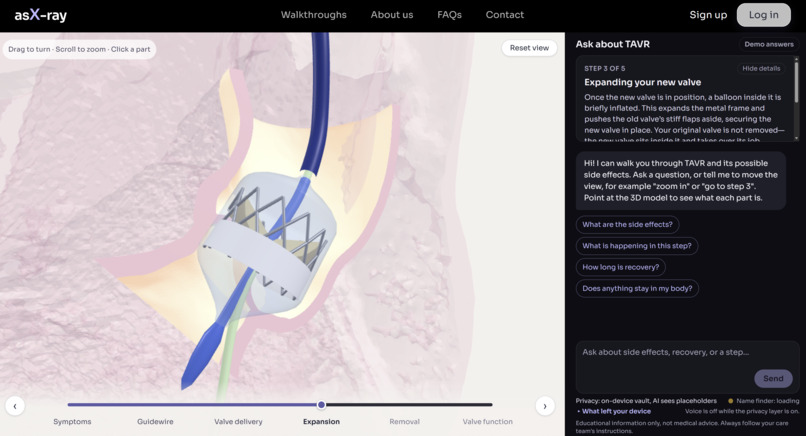Toggle Demo answers mode
The width and height of the screenshot is (806, 436).
(768, 44)
